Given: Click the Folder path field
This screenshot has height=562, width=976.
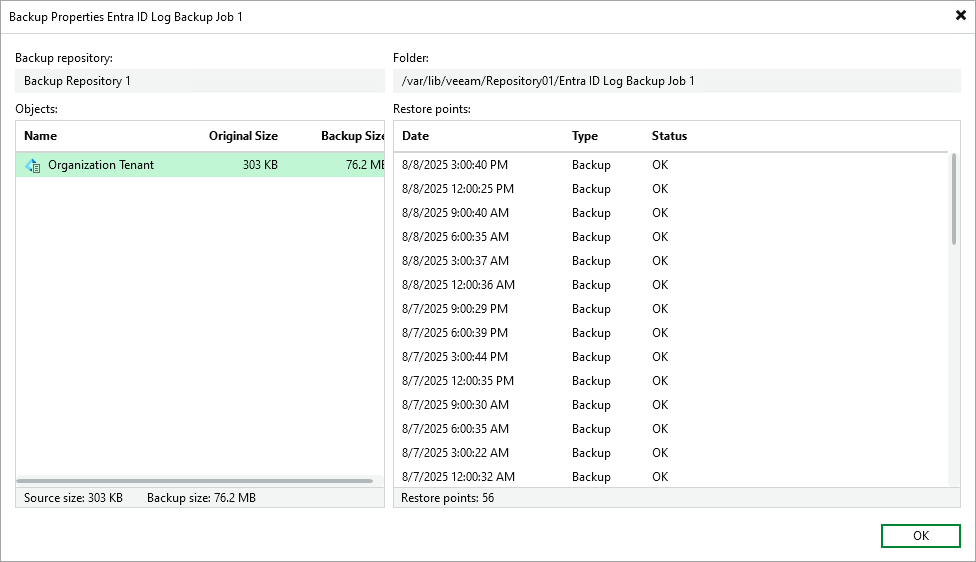Looking at the screenshot, I should pyautogui.click(x=677, y=81).
